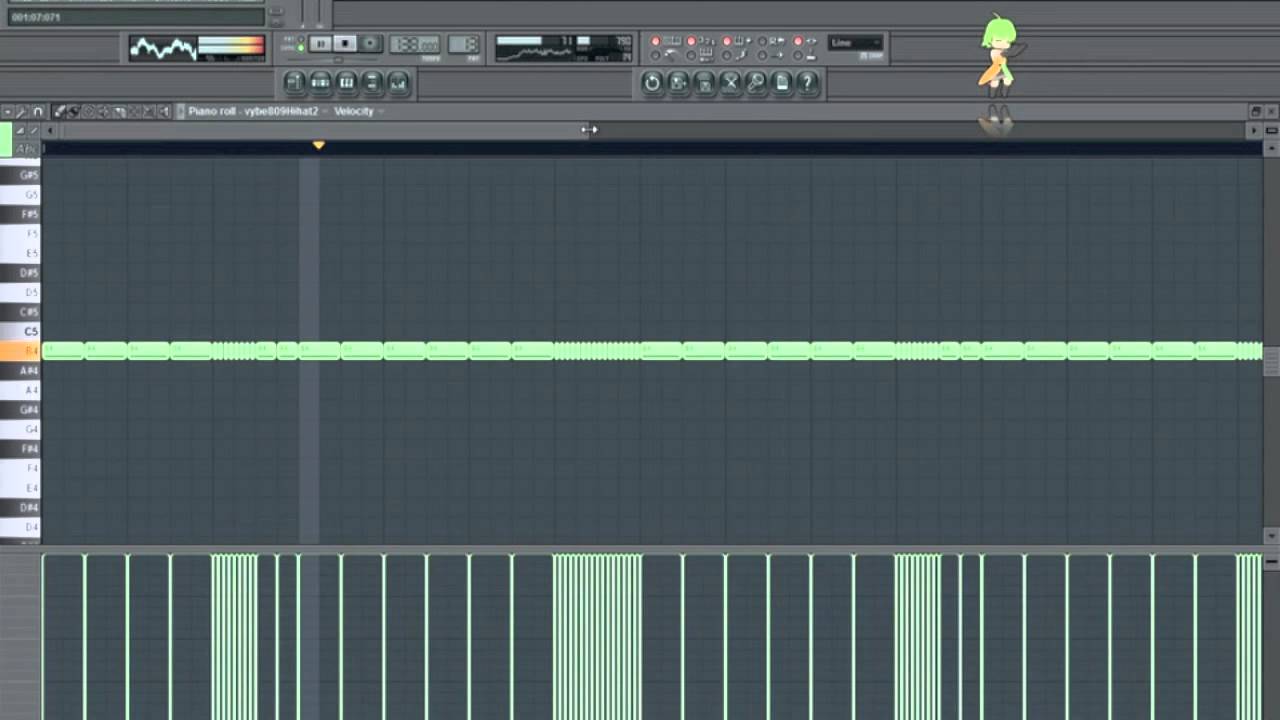The height and width of the screenshot is (720, 1280).
Task: Click the pattern number selector
Action: point(463,44)
